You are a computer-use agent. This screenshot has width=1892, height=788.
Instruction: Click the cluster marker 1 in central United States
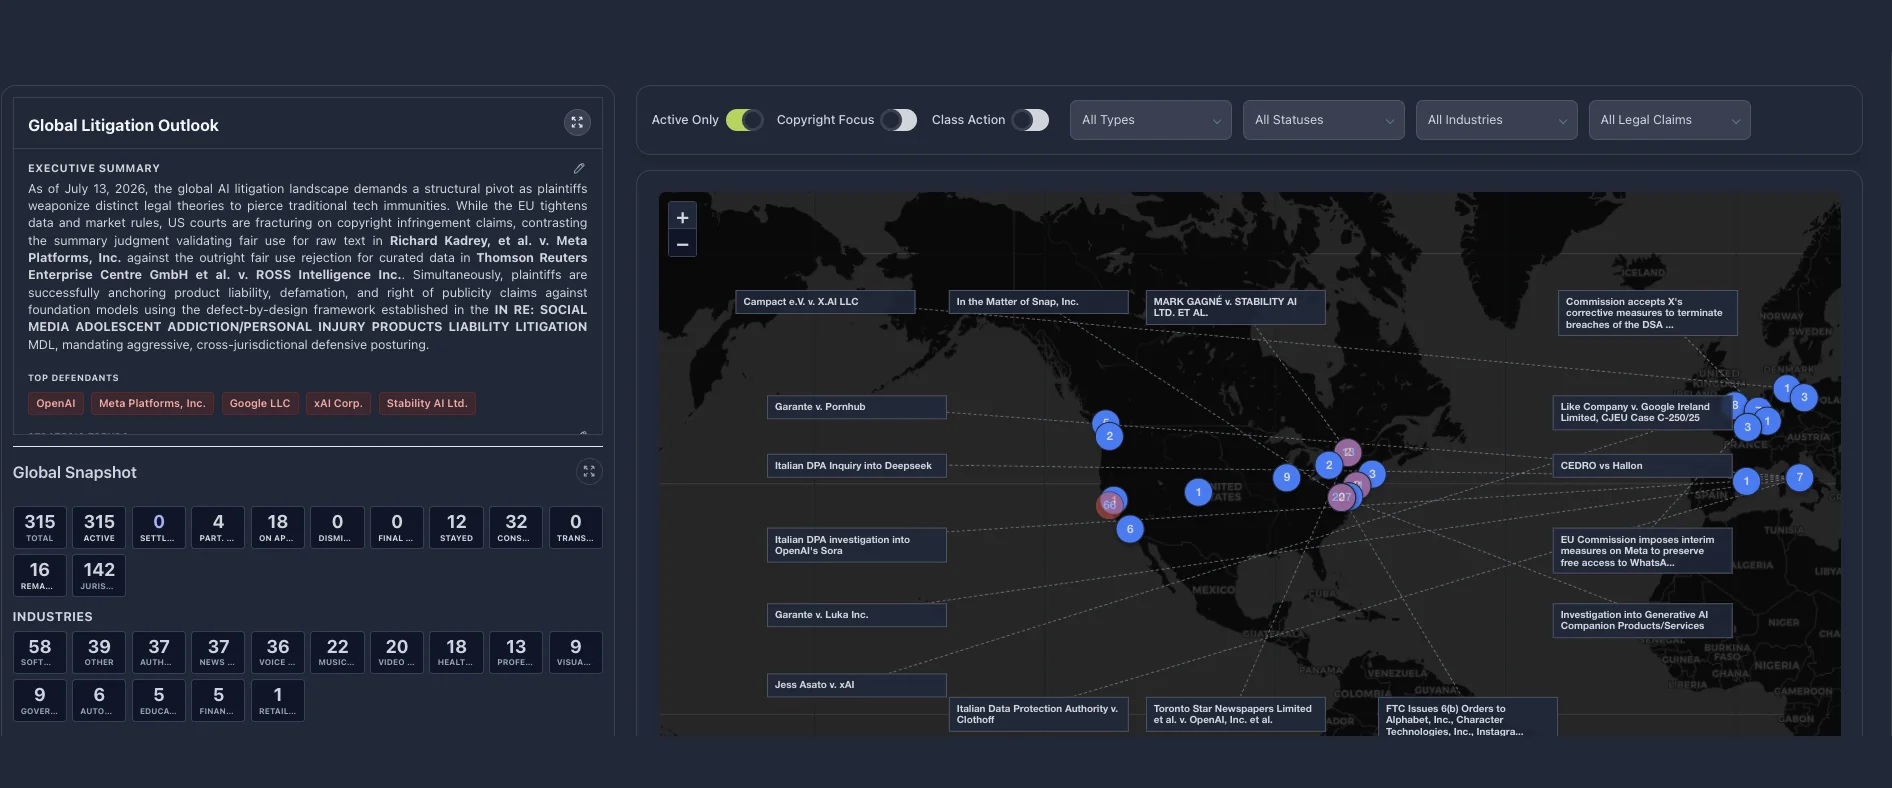[1198, 492]
